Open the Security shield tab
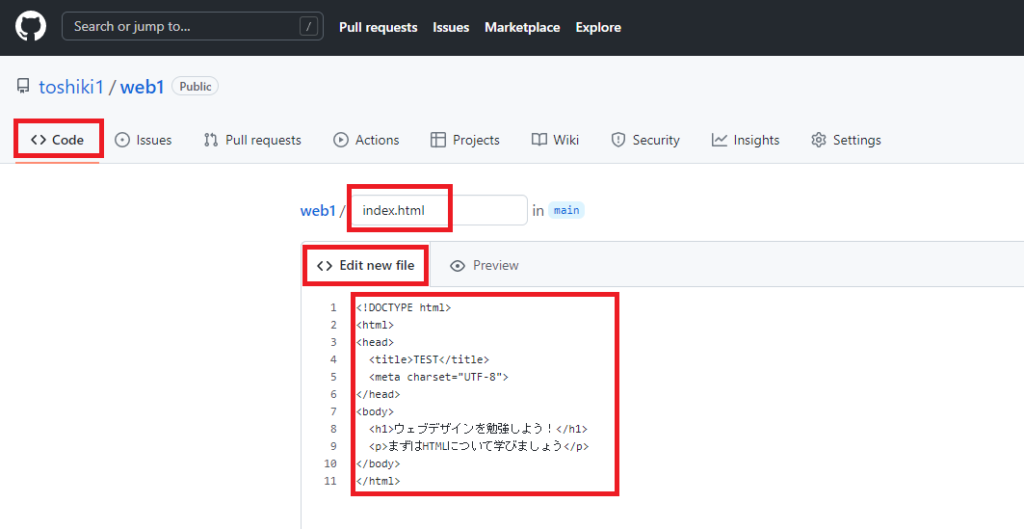 coord(645,140)
